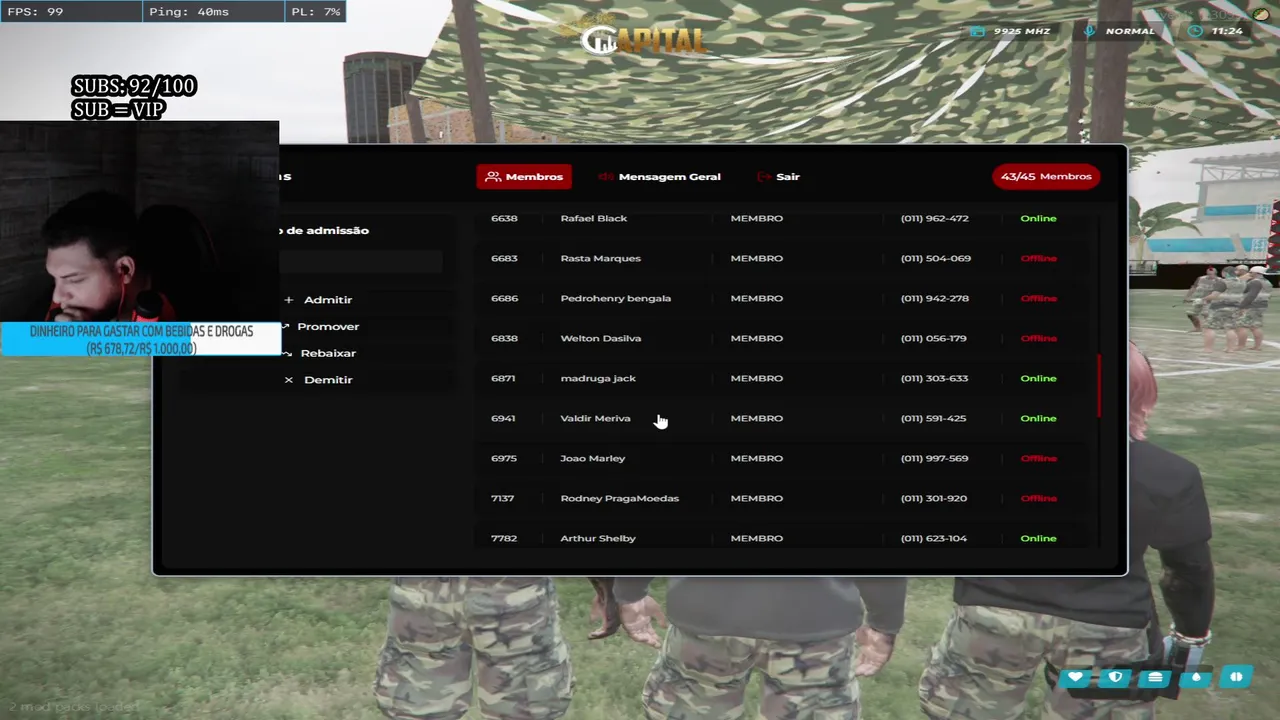Click phone number (011) 623-104

coord(933,538)
